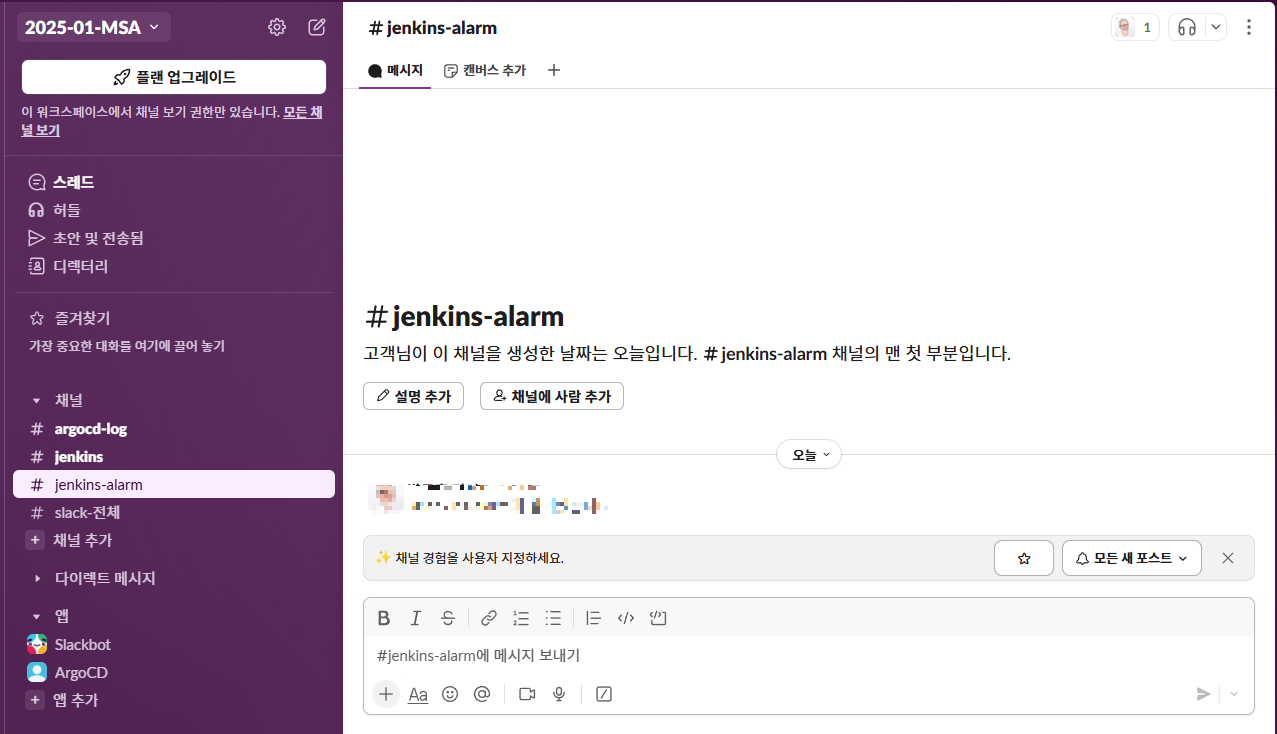Open blurred user avatar in message
The width and height of the screenshot is (1277, 734).
[384, 497]
